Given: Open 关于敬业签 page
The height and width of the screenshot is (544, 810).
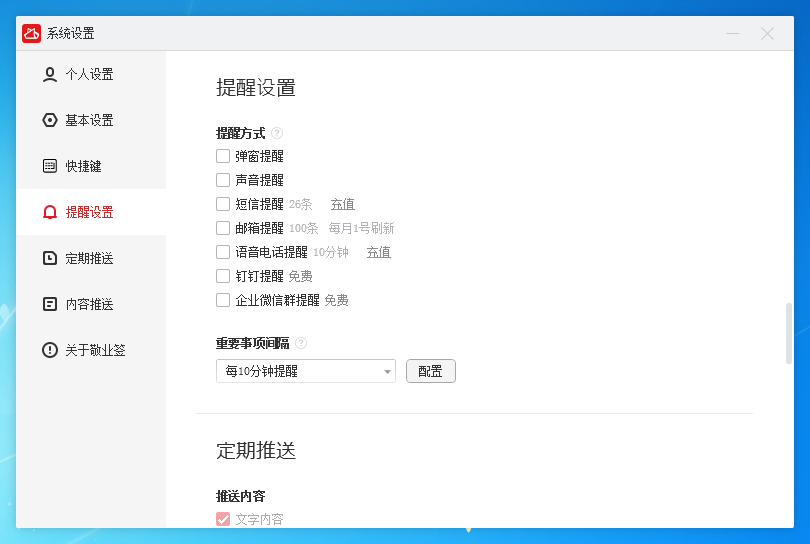Looking at the screenshot, I should point(91,350).
